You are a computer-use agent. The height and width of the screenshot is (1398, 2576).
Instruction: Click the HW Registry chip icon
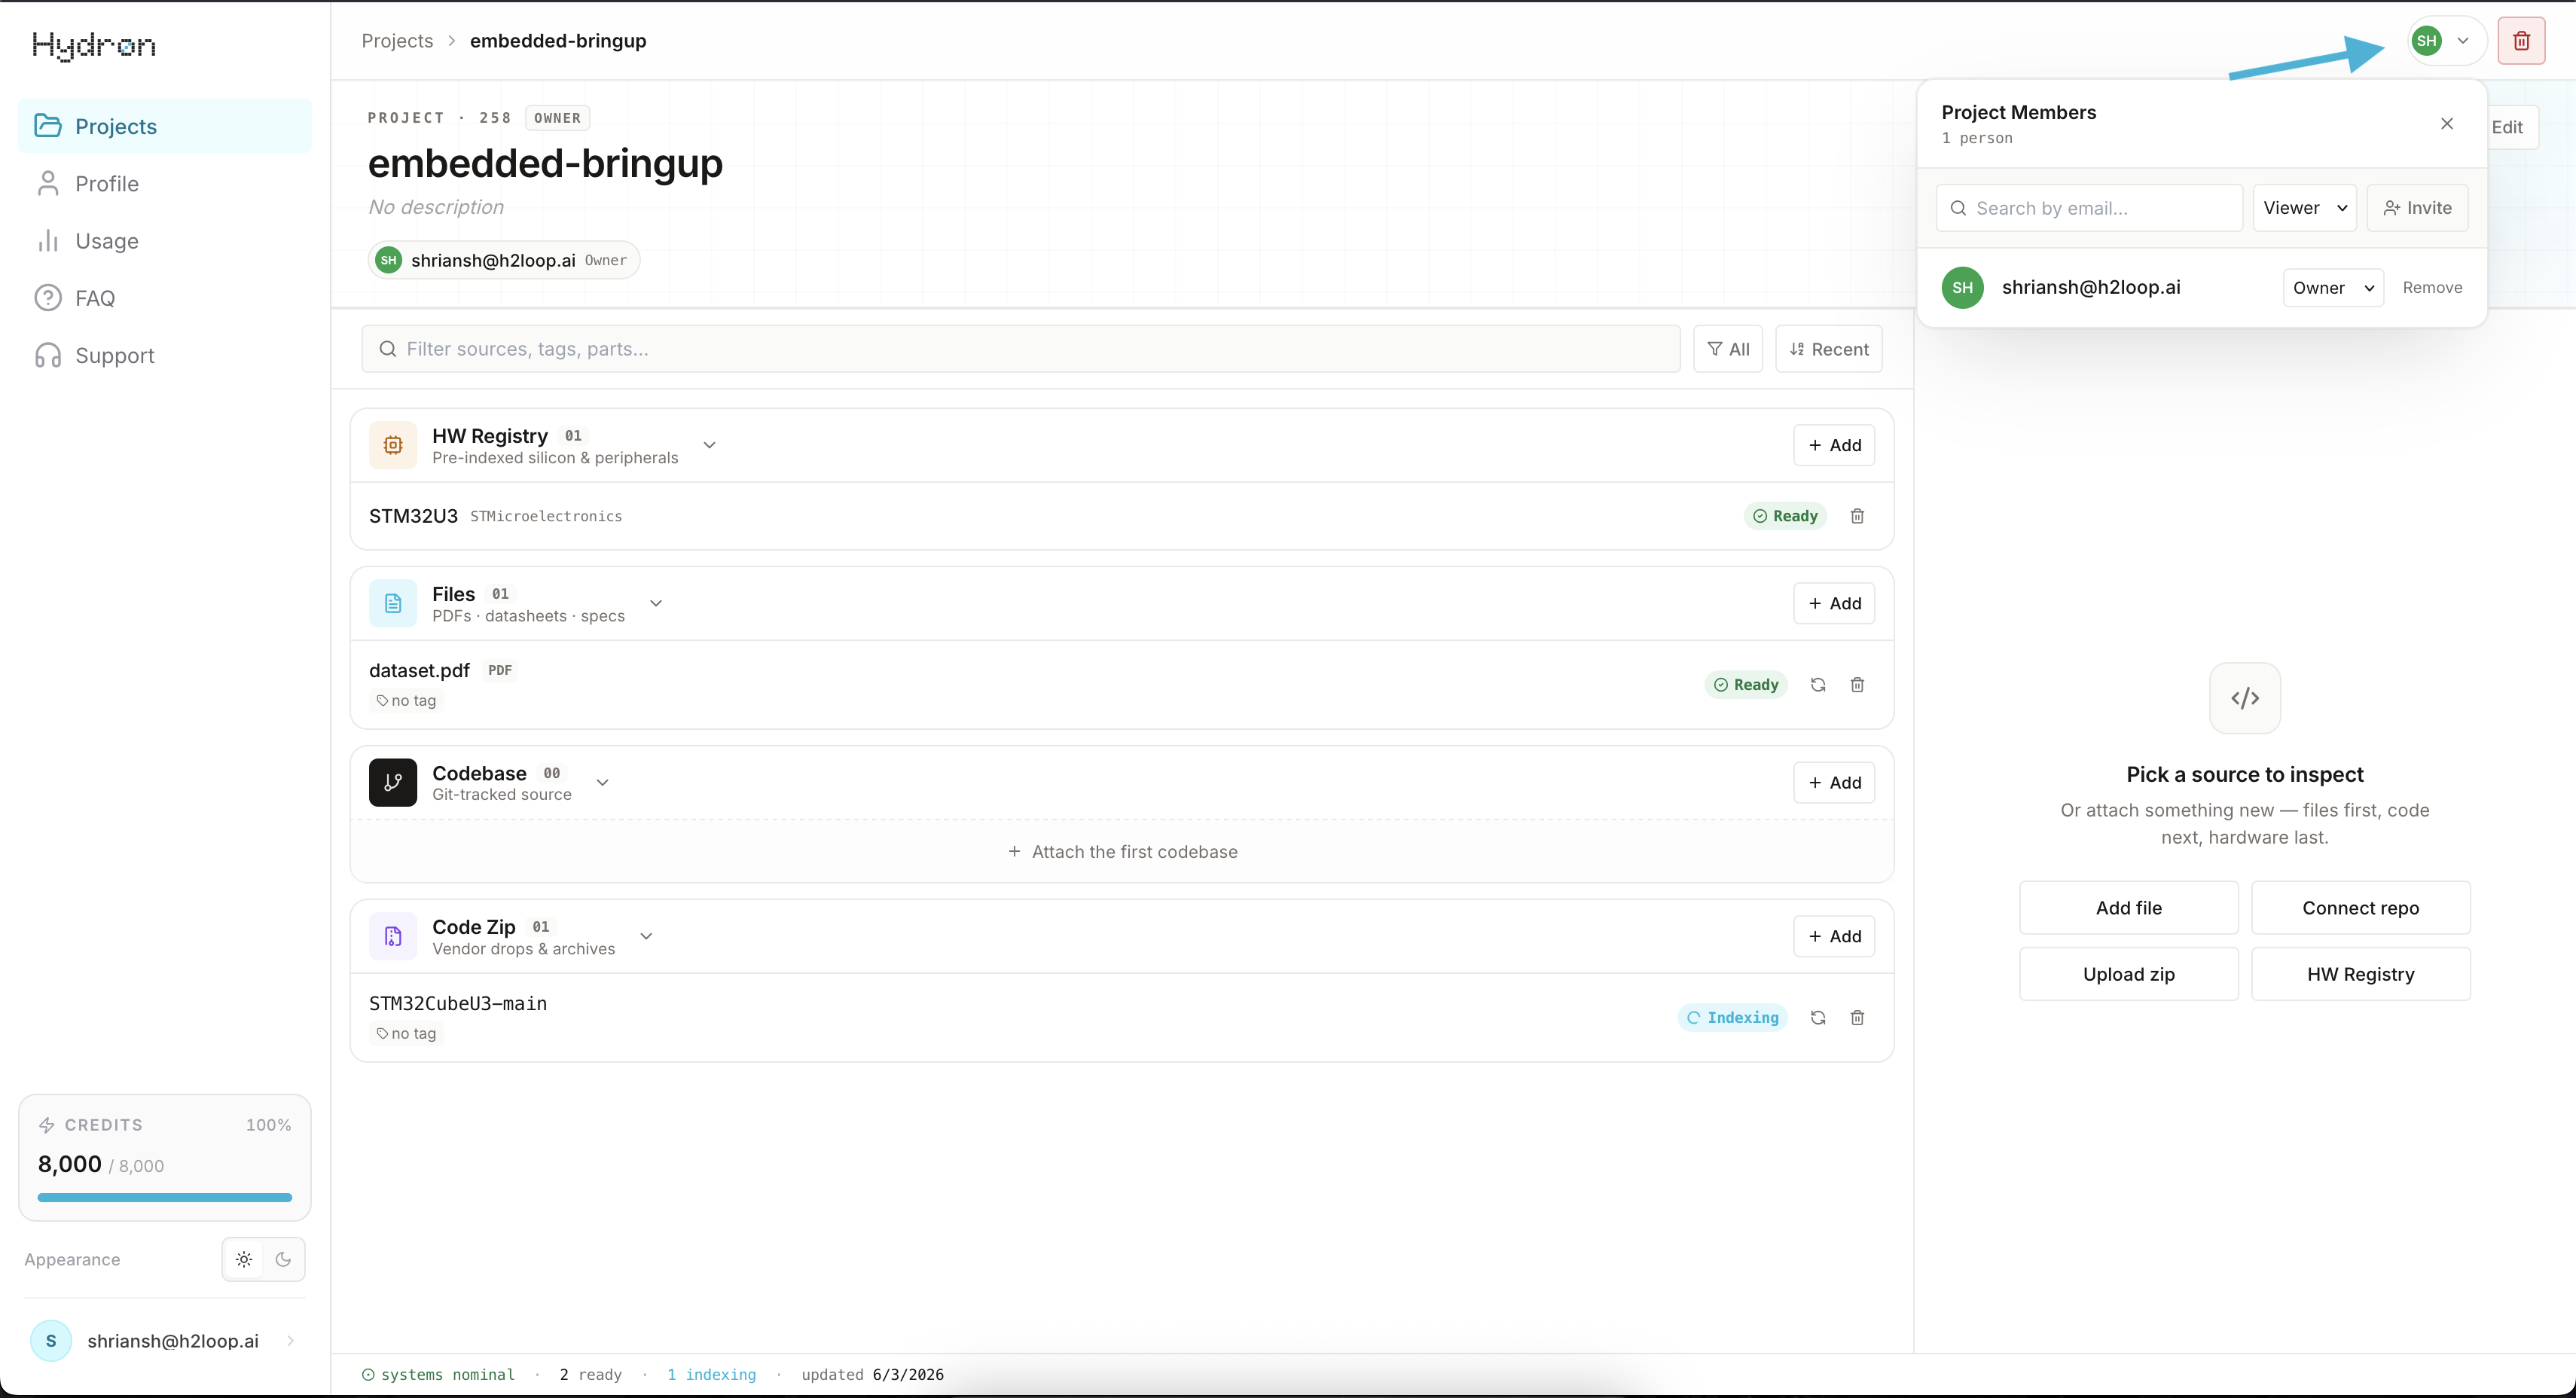pyautogui.click(x=393, y=445)
